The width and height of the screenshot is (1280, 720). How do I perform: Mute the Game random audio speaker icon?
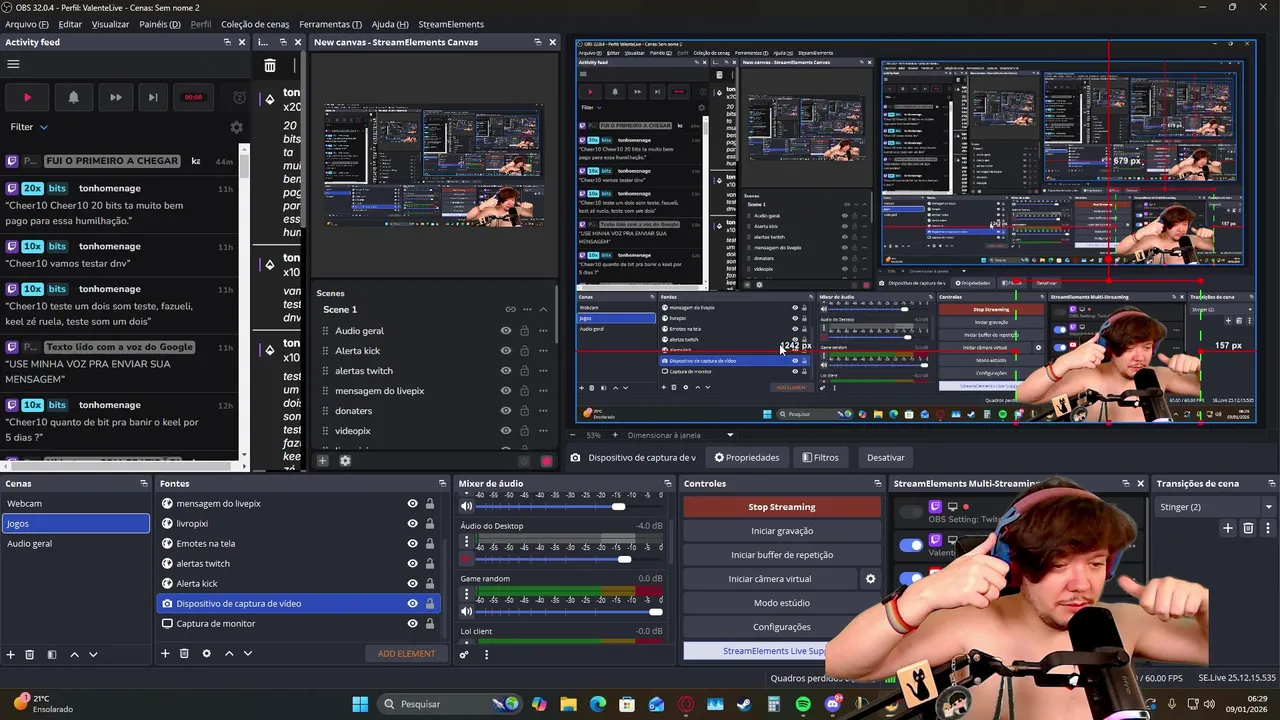click(466, 611)
